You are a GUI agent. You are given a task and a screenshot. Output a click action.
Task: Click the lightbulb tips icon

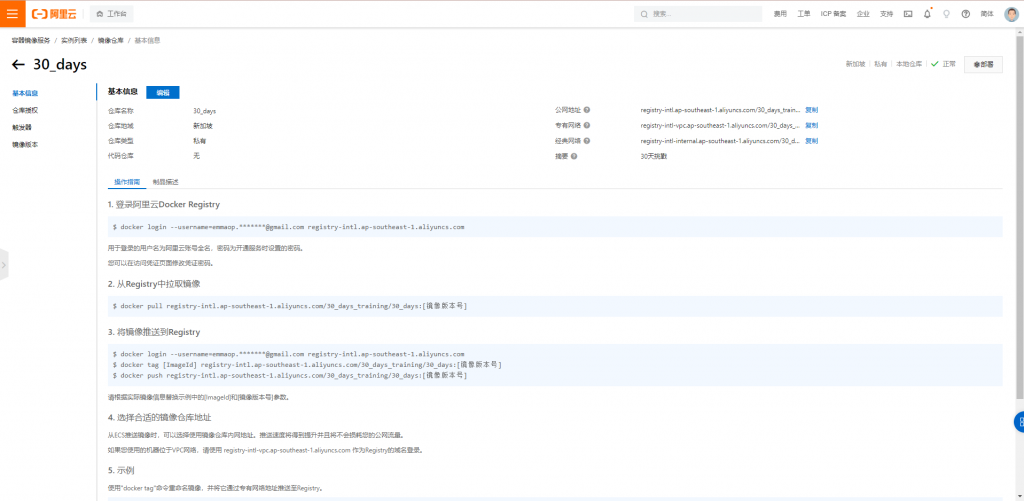click(946, 14)
